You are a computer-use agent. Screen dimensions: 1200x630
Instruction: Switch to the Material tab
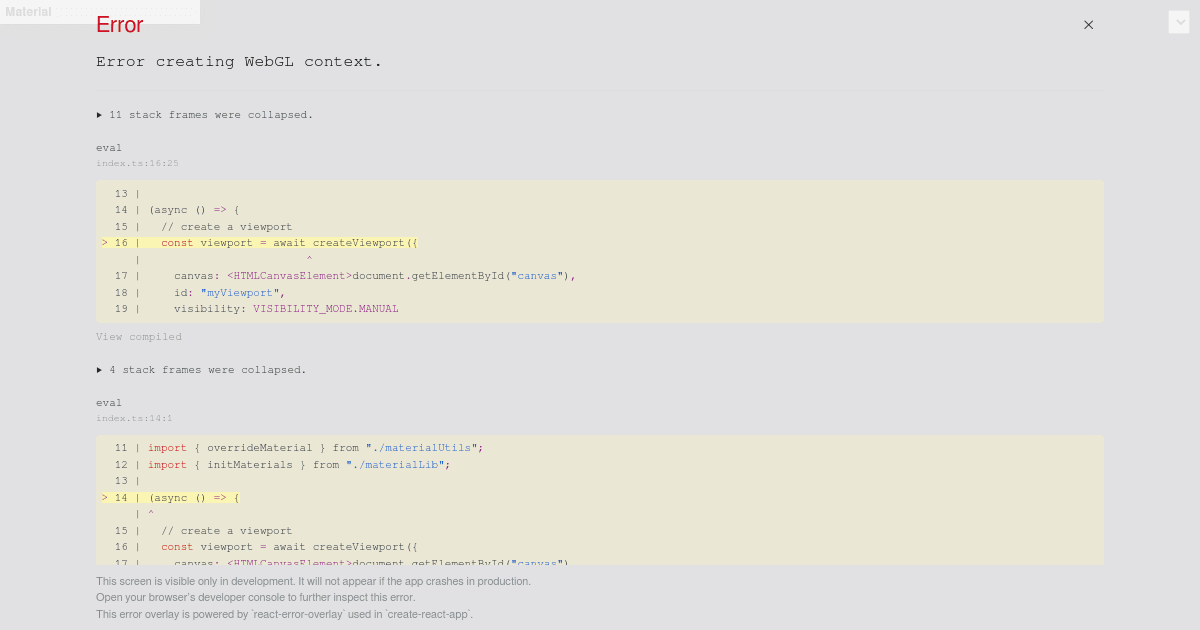pyautogui.click(x=28, y=12)
